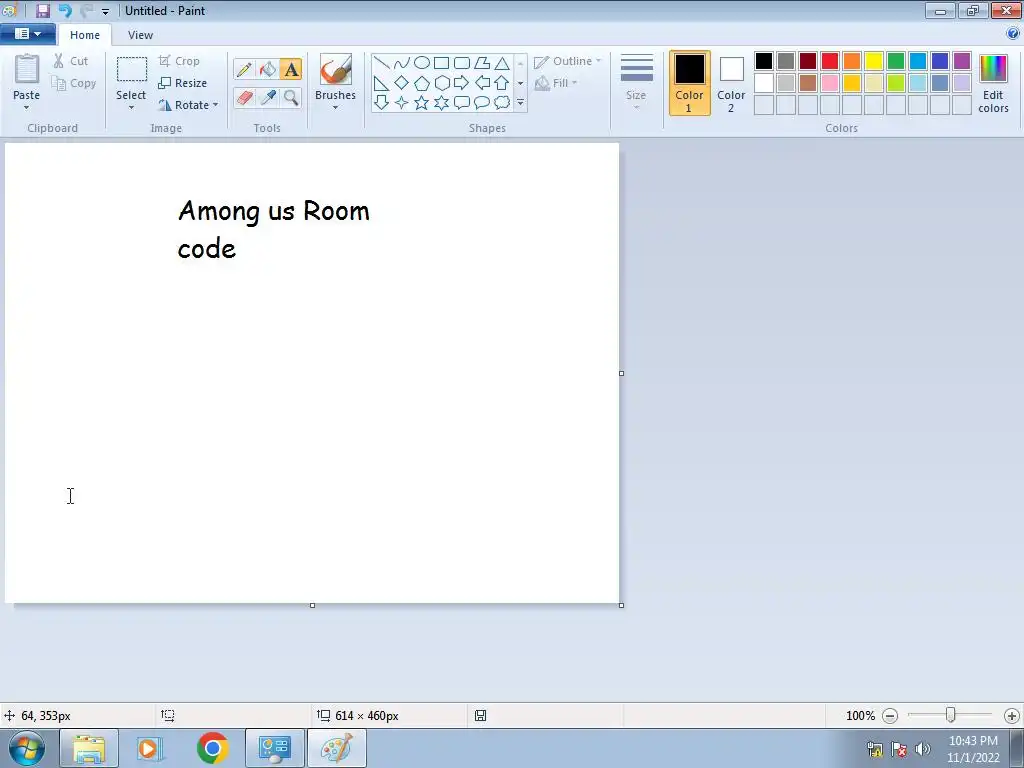This screenshot has width=1024, height=768.
Task: Pick the orange color swatch
Action: coord(852,61)
